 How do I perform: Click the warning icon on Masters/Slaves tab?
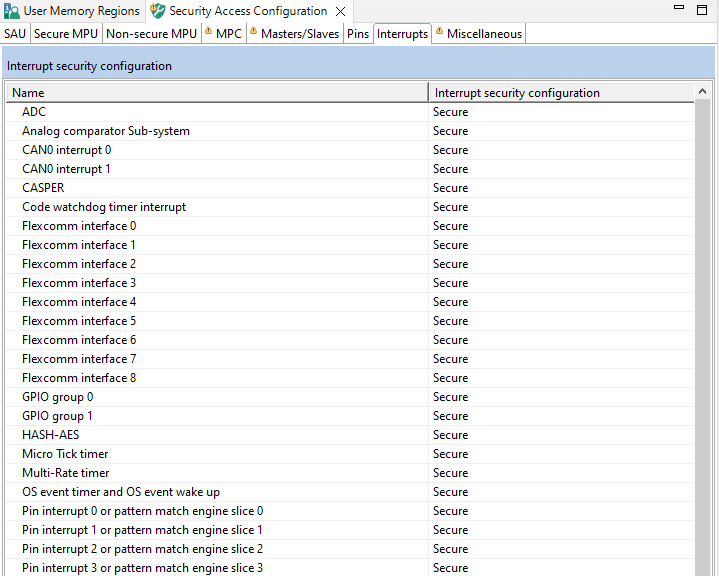[254, 32]
